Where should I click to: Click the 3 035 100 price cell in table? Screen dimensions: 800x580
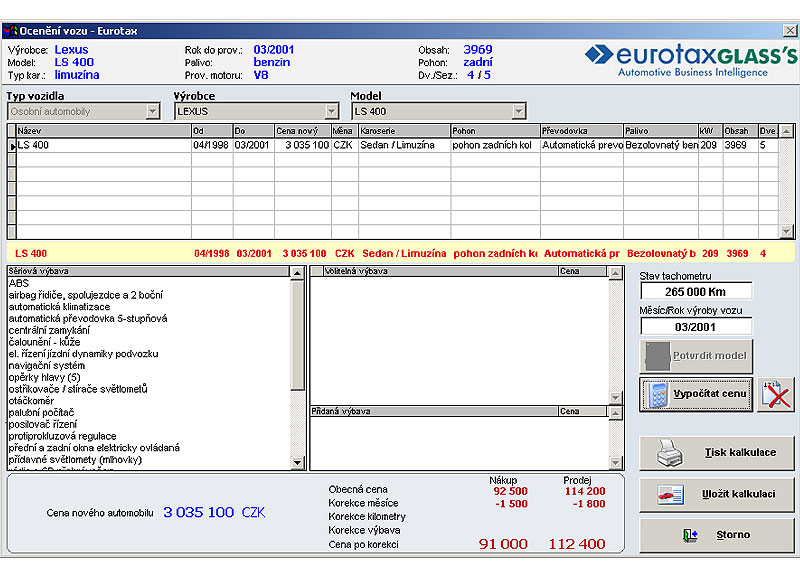pyautogui.click(x=303, y=145)
